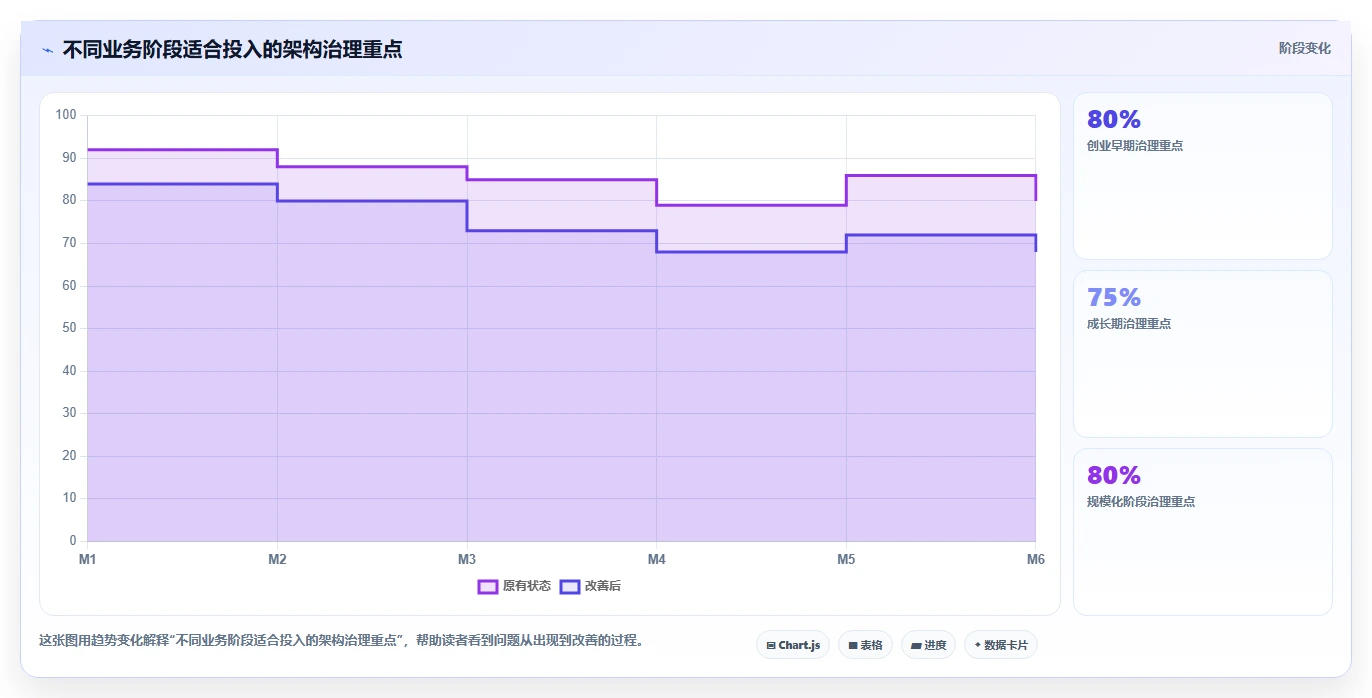The image size is (1372, 698).
Task: Click the M1 x-axis label
Action: (88, 559)
